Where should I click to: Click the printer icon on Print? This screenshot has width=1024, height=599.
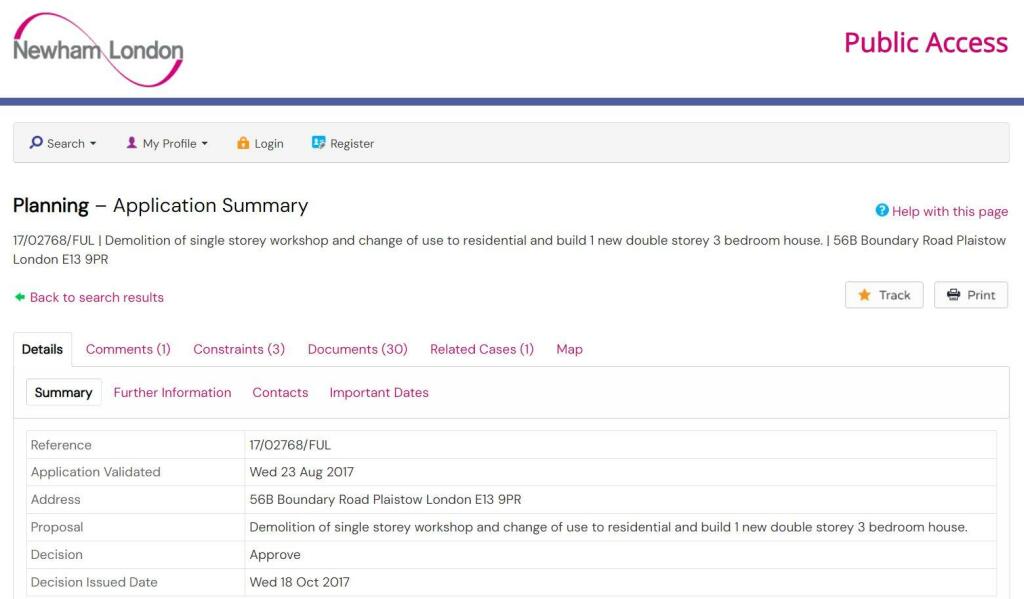[953, 295]
